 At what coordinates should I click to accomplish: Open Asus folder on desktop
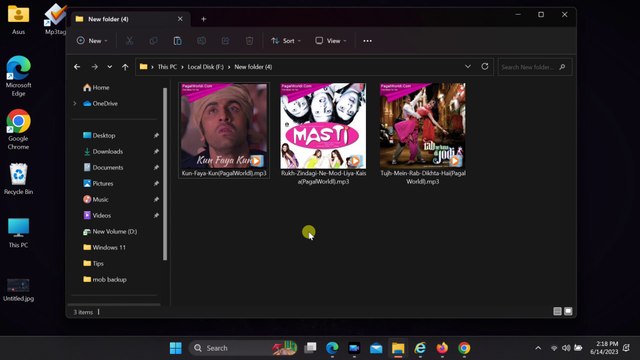pyautogui.click(x=18, y=20)
